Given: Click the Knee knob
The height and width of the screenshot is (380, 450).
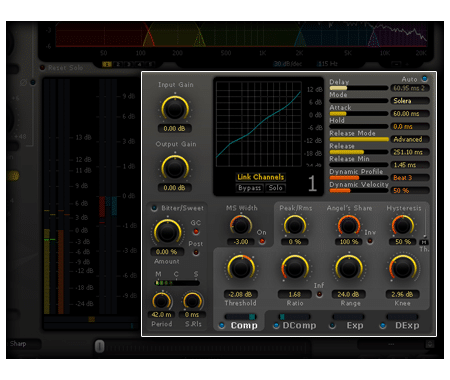Looking at the screenshot, I should (x=403, y=268).
